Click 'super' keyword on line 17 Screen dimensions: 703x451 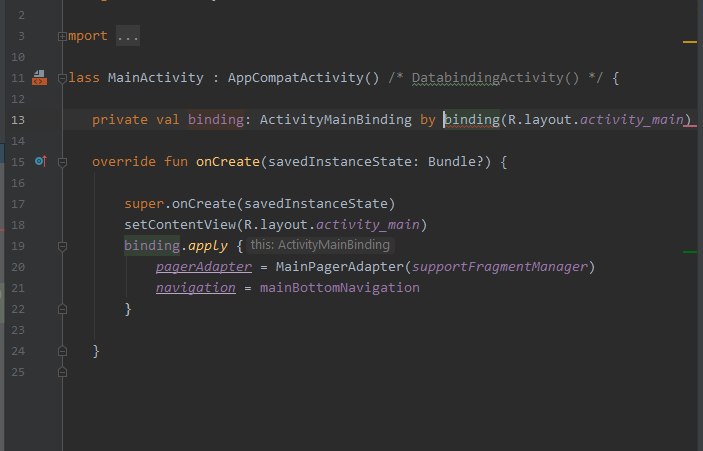coord(144,204)
